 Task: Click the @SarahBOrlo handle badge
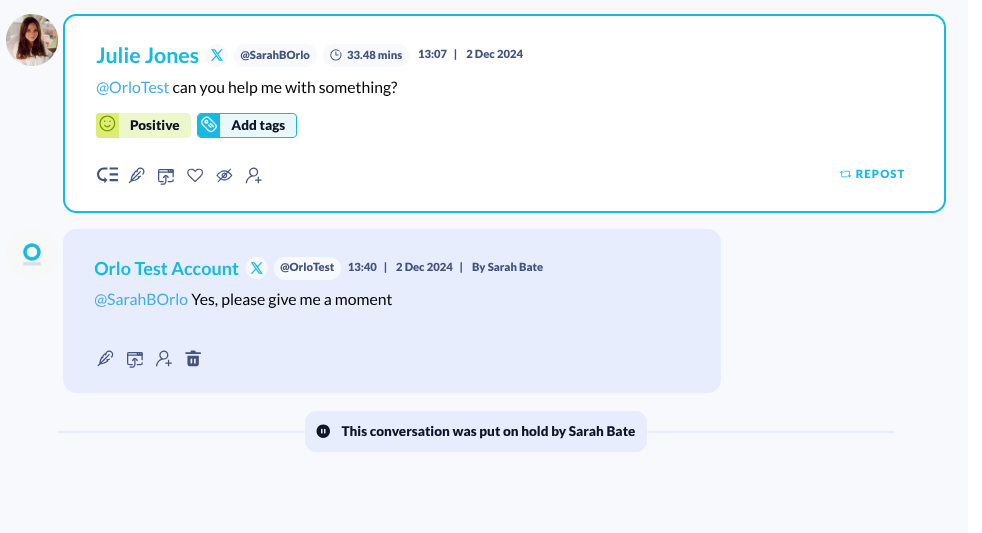(275, 55)
